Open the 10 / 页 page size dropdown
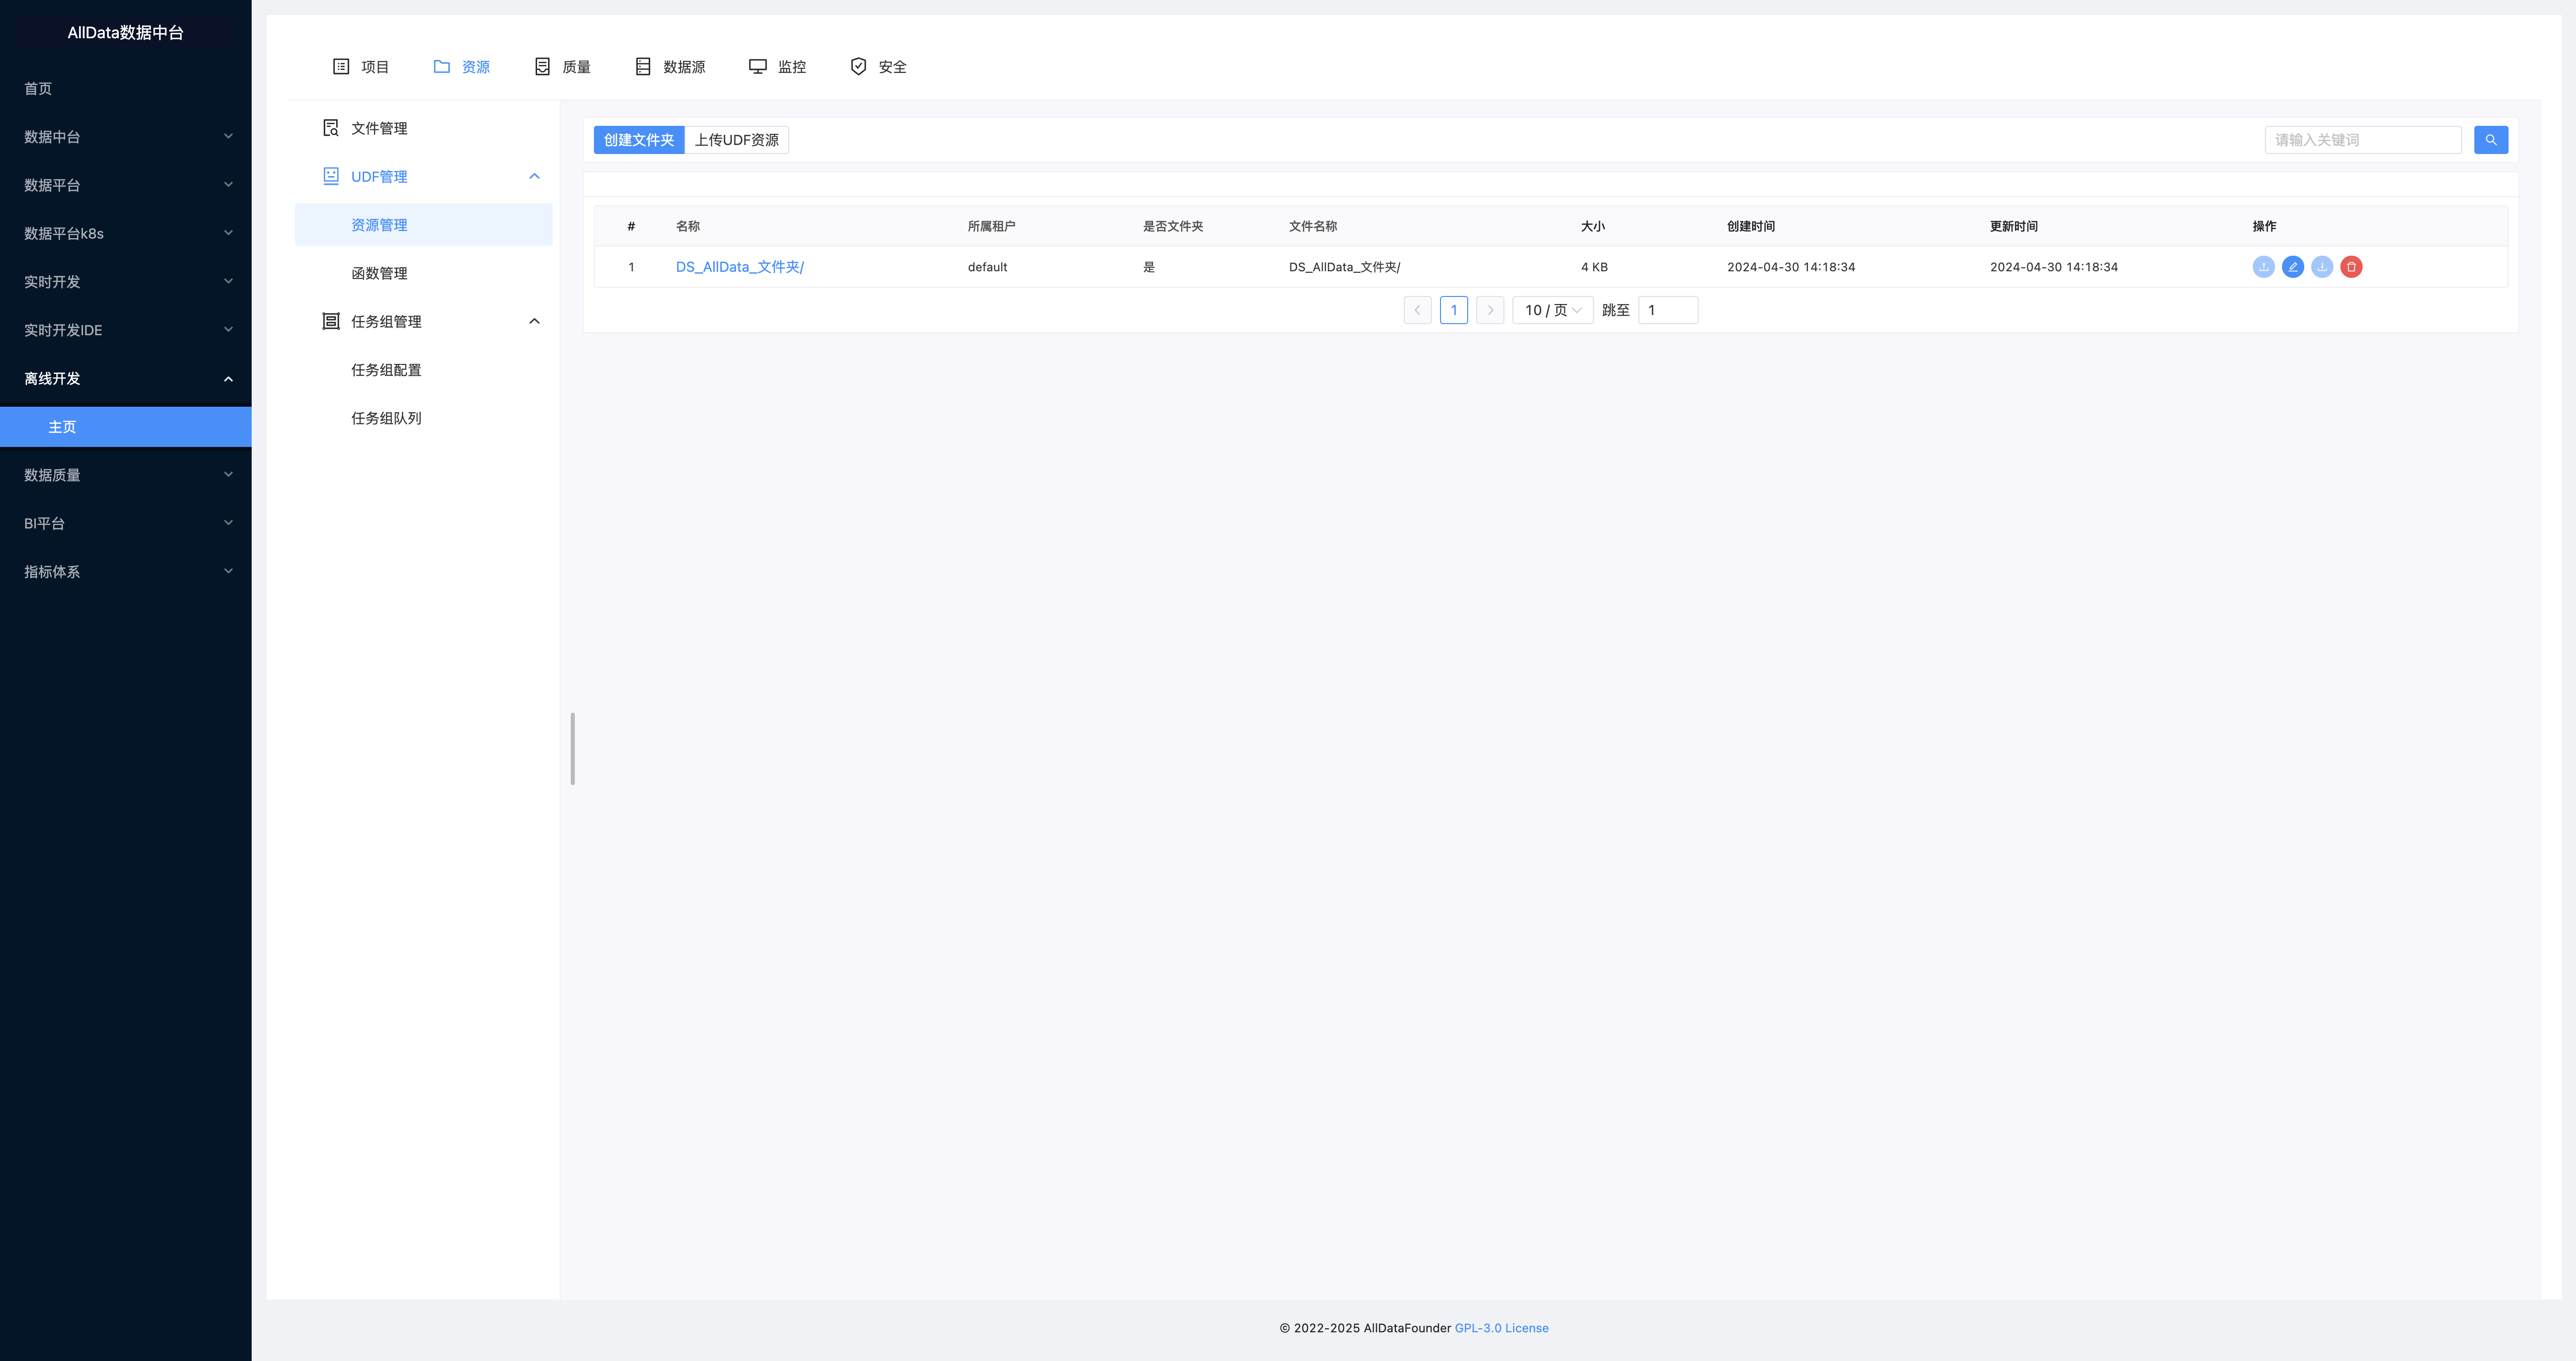This screenshot has height=1361, width=2576. pos(1552,310)
